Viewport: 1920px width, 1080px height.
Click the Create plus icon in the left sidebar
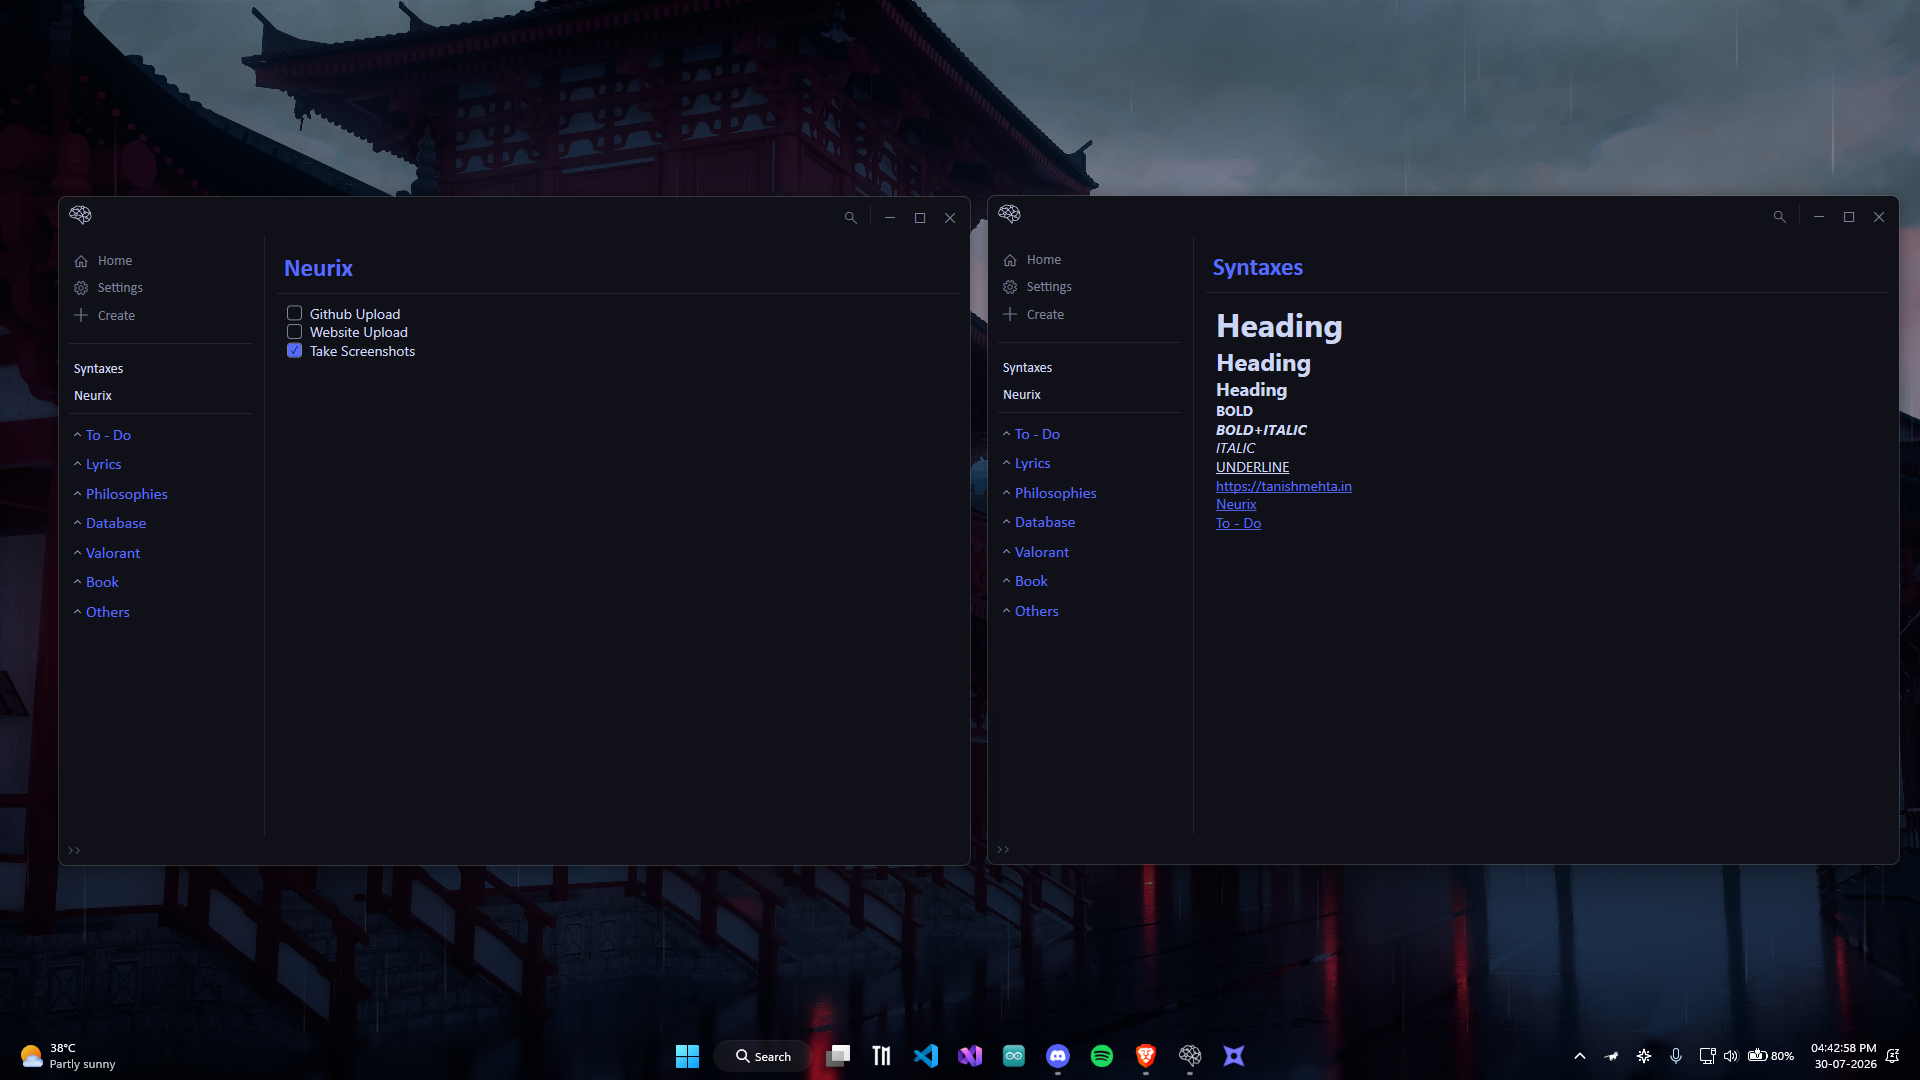[81, 315]
